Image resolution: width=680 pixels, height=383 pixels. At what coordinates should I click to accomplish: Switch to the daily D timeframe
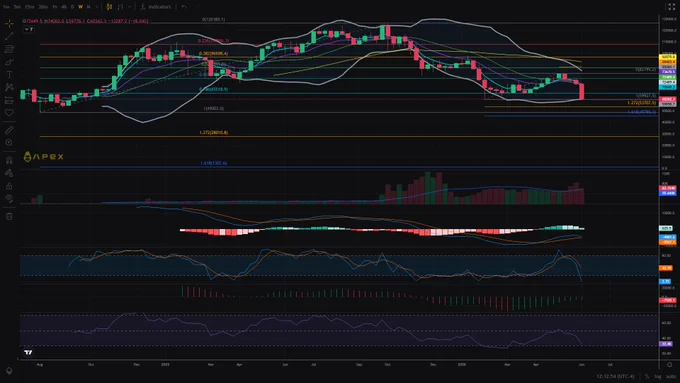(x=72, y=7)
